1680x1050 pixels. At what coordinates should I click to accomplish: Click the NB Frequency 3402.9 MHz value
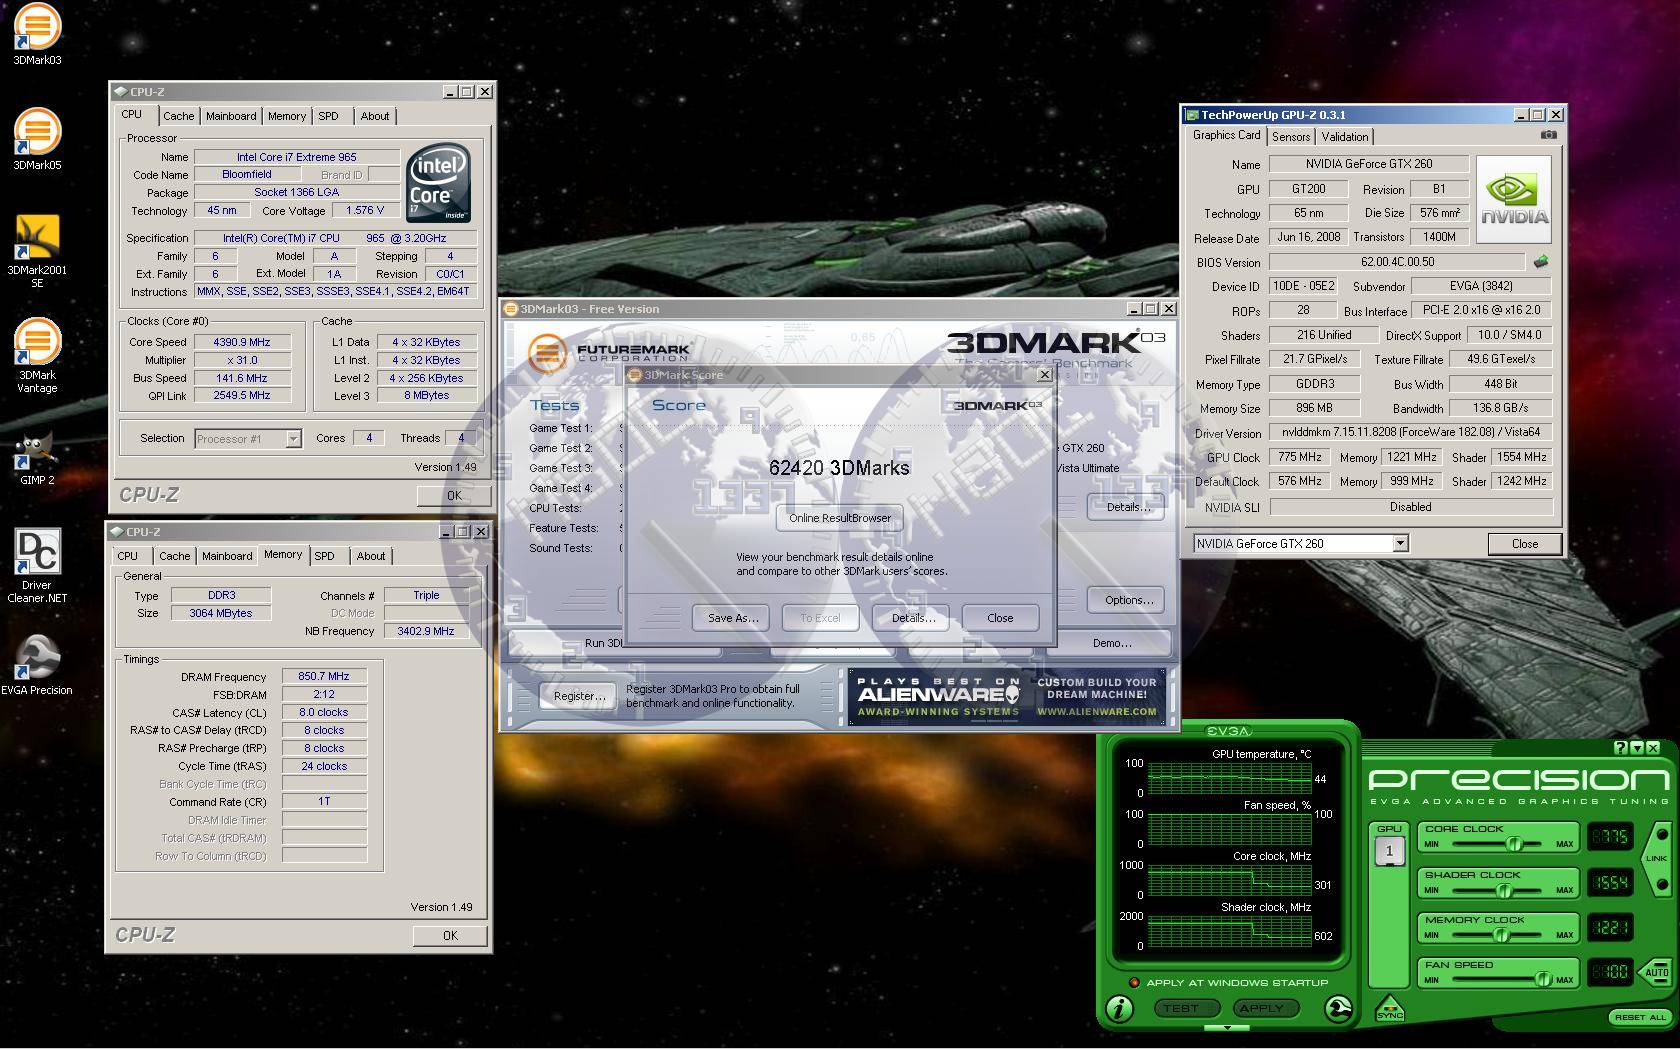click(x=426, y=631)
